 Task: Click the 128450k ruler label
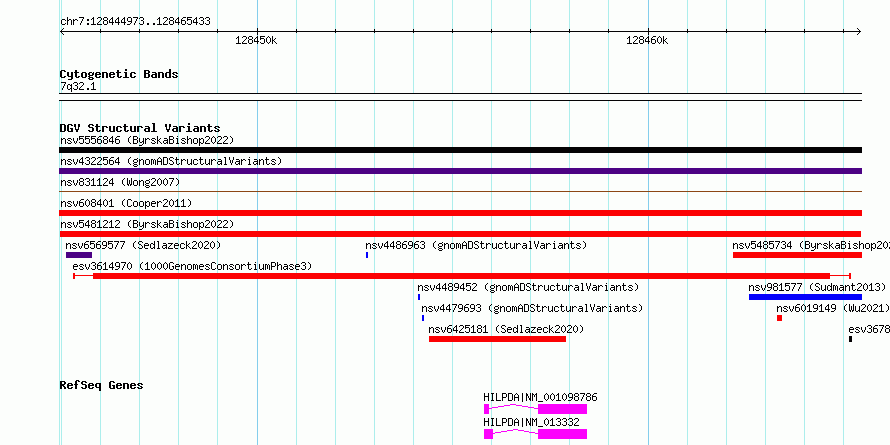click(256, 40)
